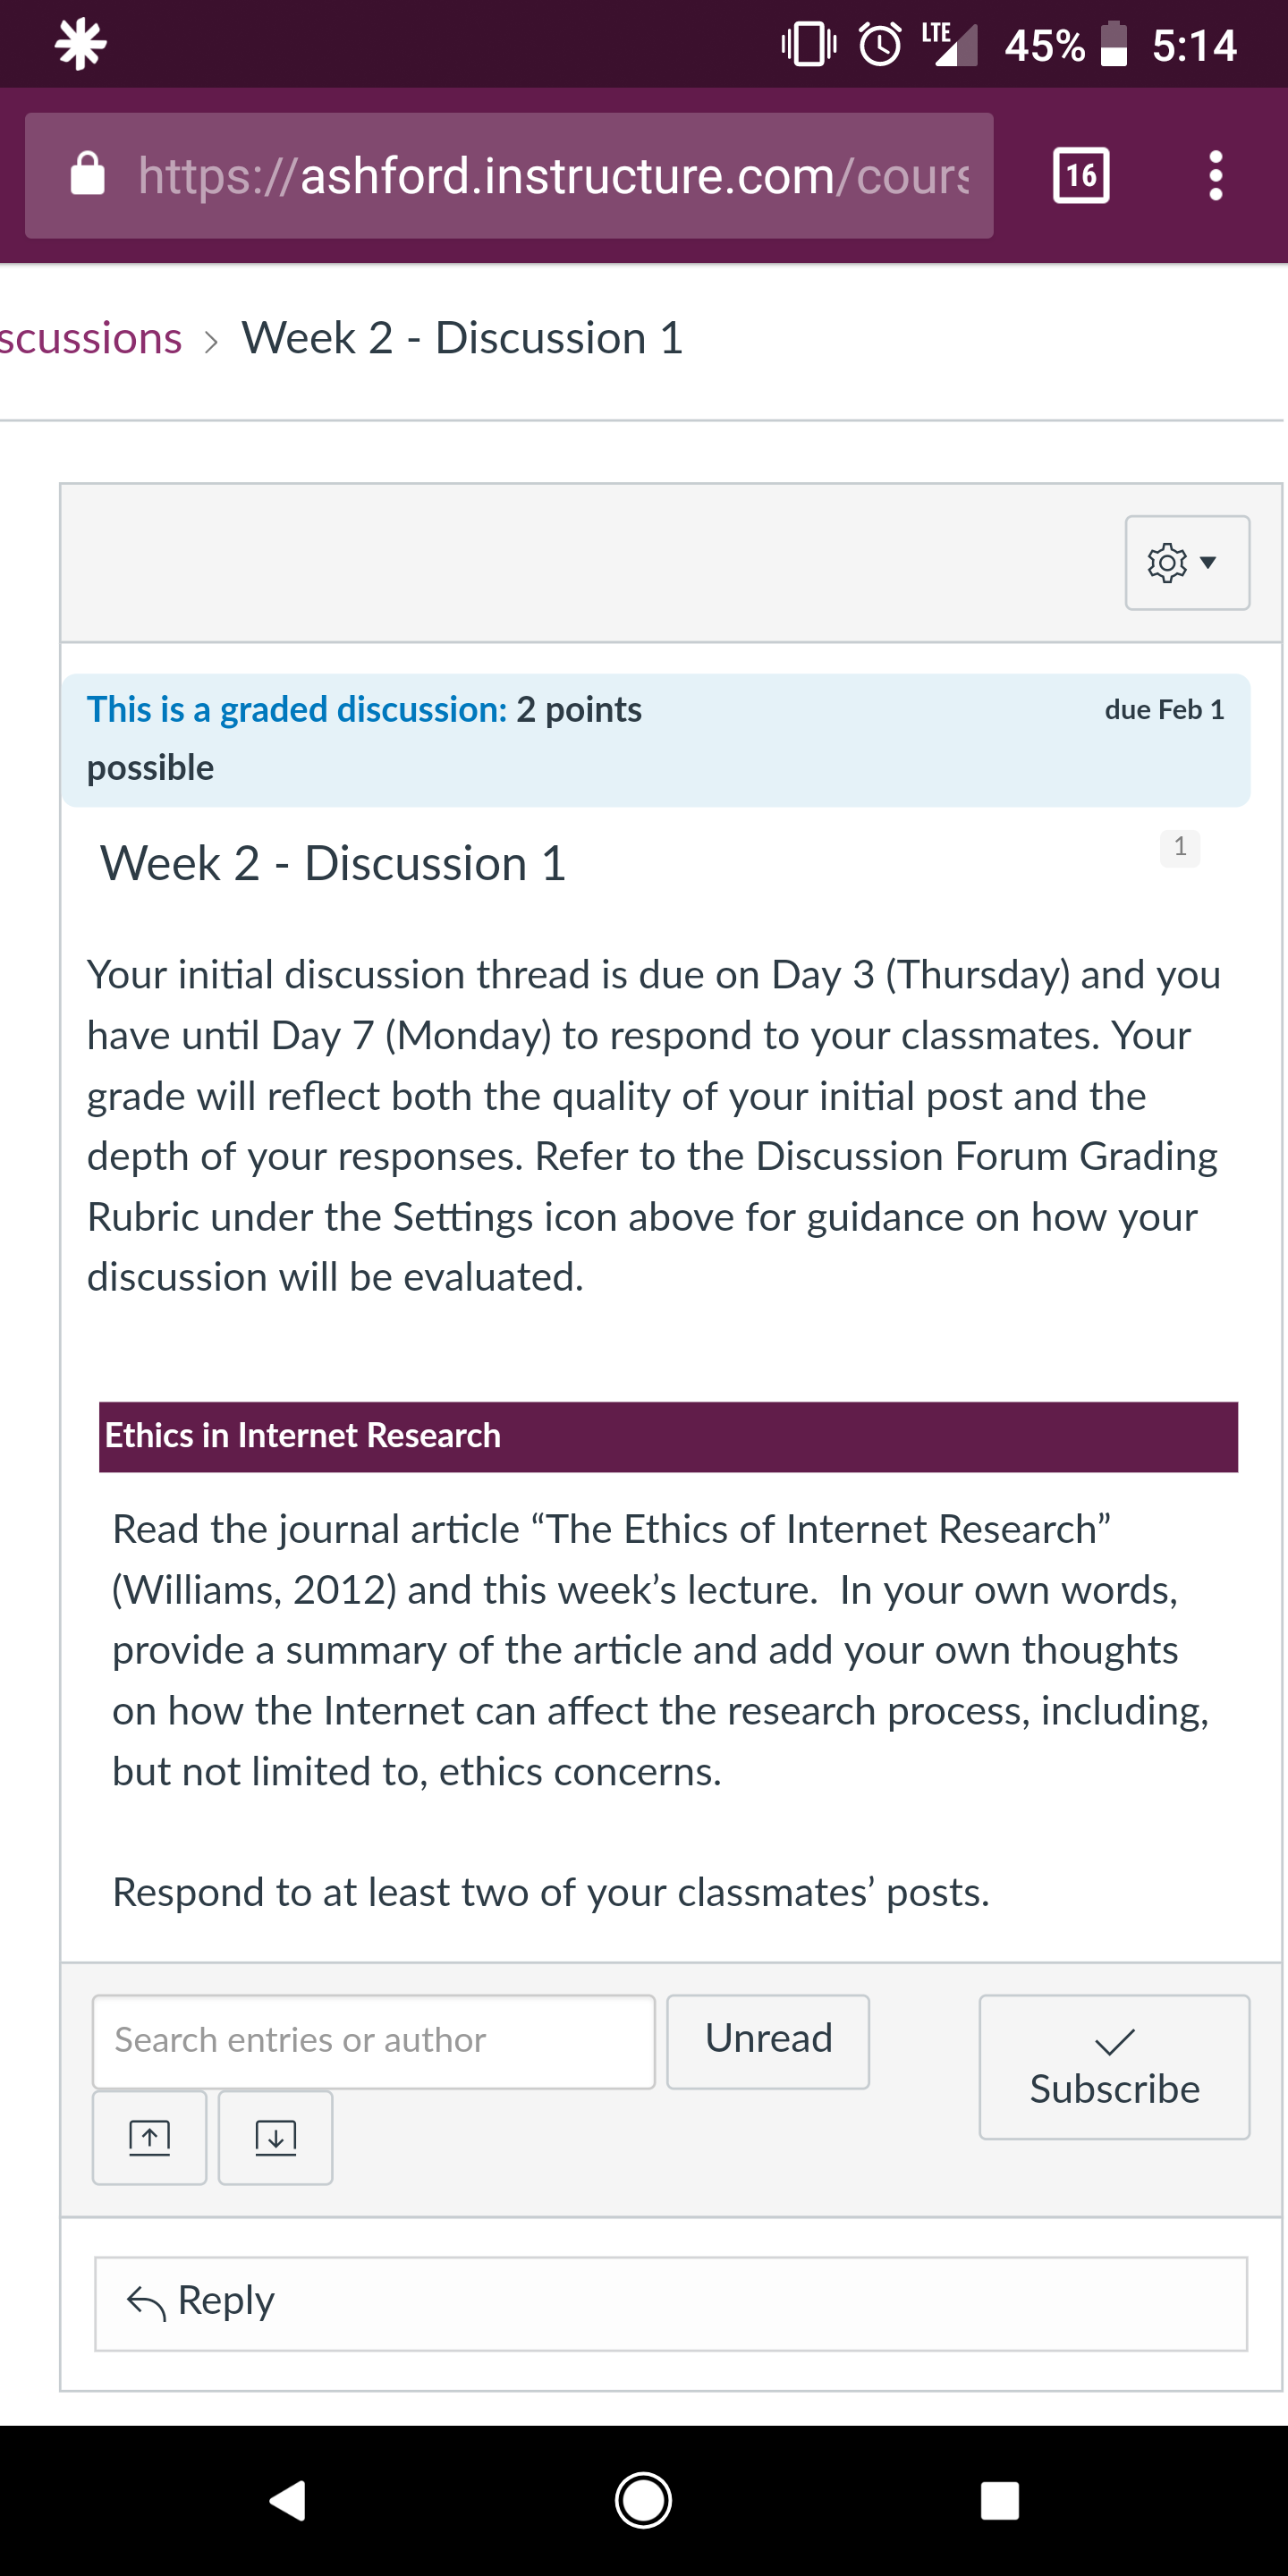Collapse replies with the up arrow button

150,2138
